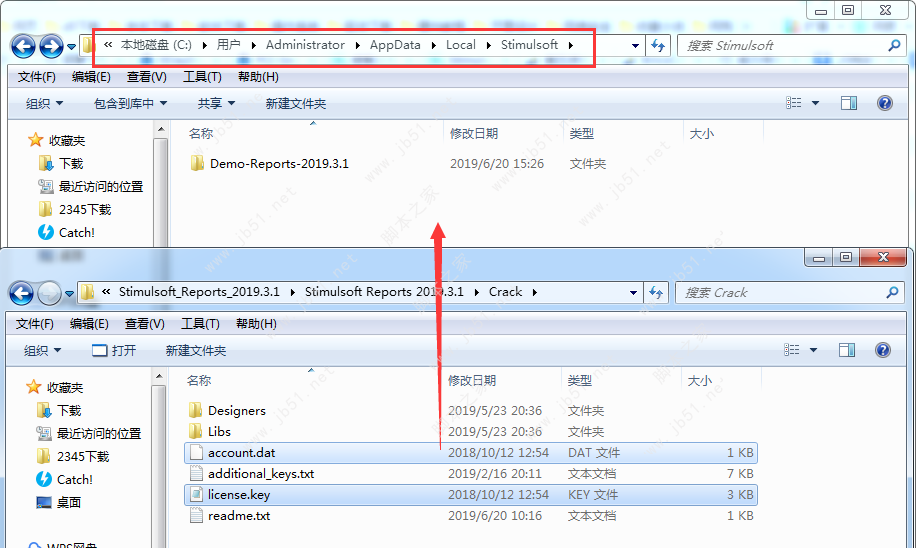The height and width of the screenshot is (548, 916).
Task: Select the readme.txt file icon
Action: pos(196,515)
